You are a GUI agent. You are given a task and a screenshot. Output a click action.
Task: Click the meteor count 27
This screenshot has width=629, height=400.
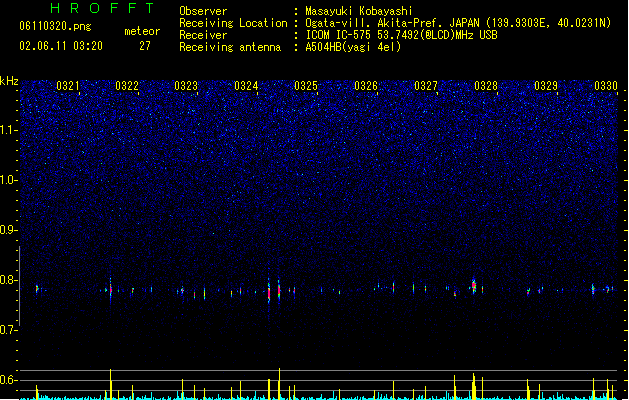pyautogui.click(x=145, y=46)
